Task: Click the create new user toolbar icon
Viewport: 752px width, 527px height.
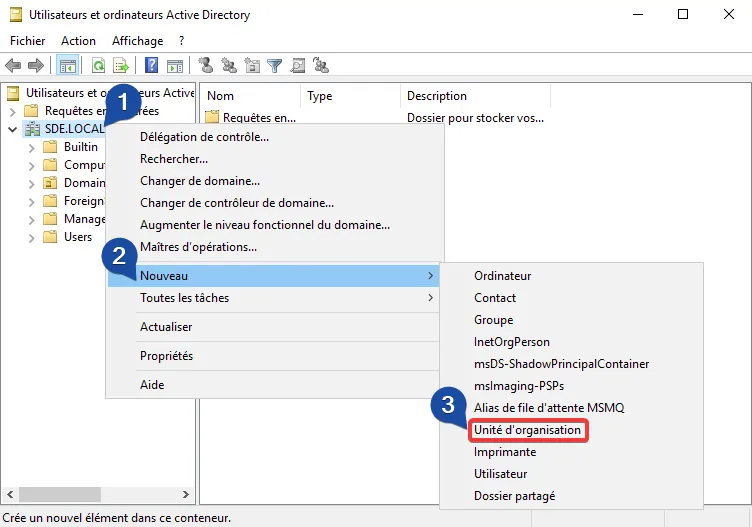Action: [x=206, y=66]
